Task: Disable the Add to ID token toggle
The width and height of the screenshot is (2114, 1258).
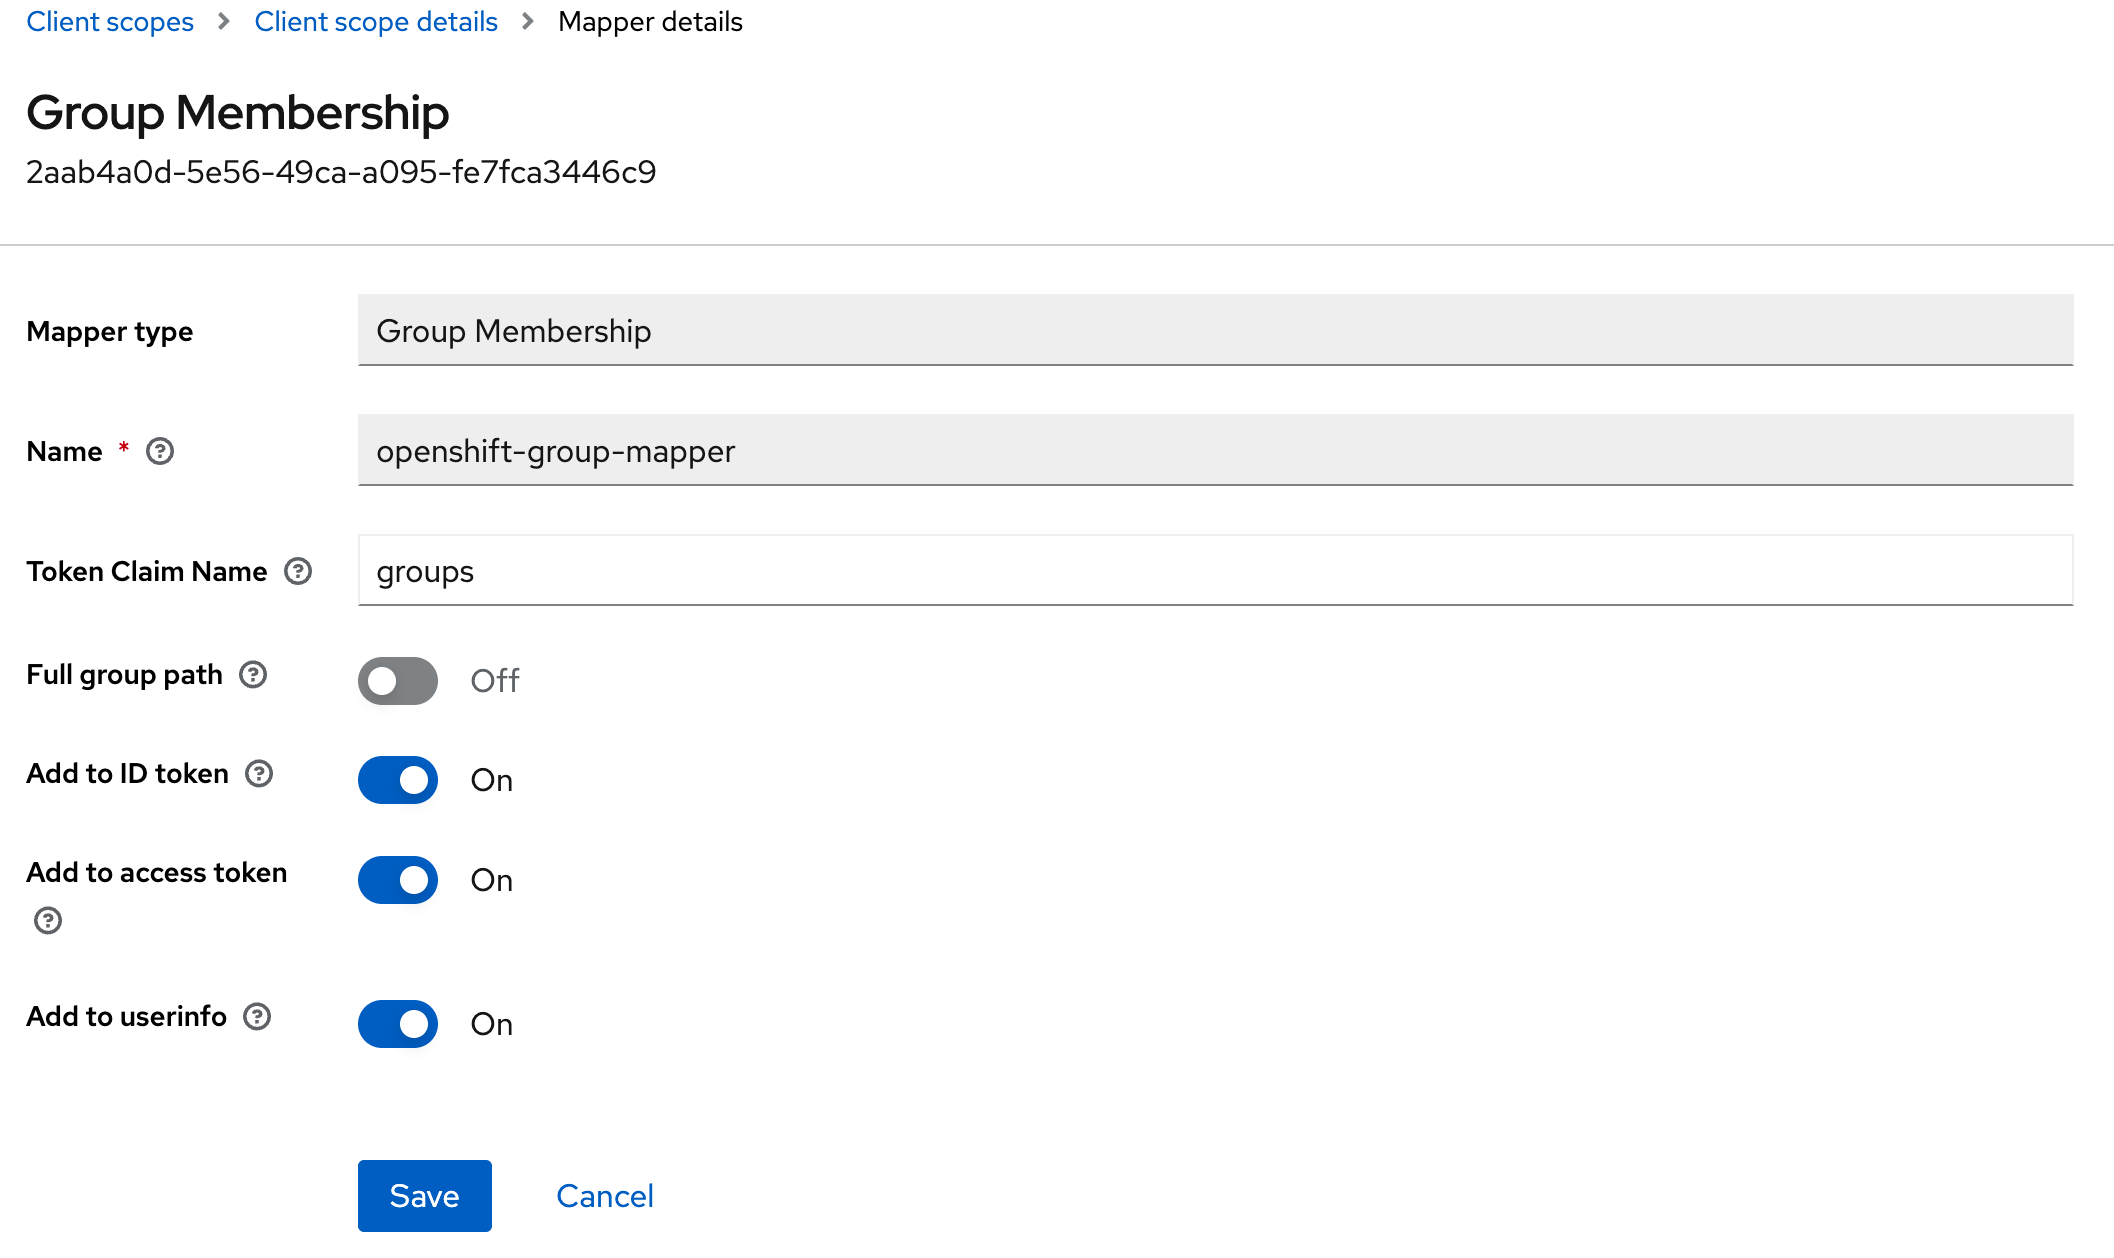Action: pos(397,780)
